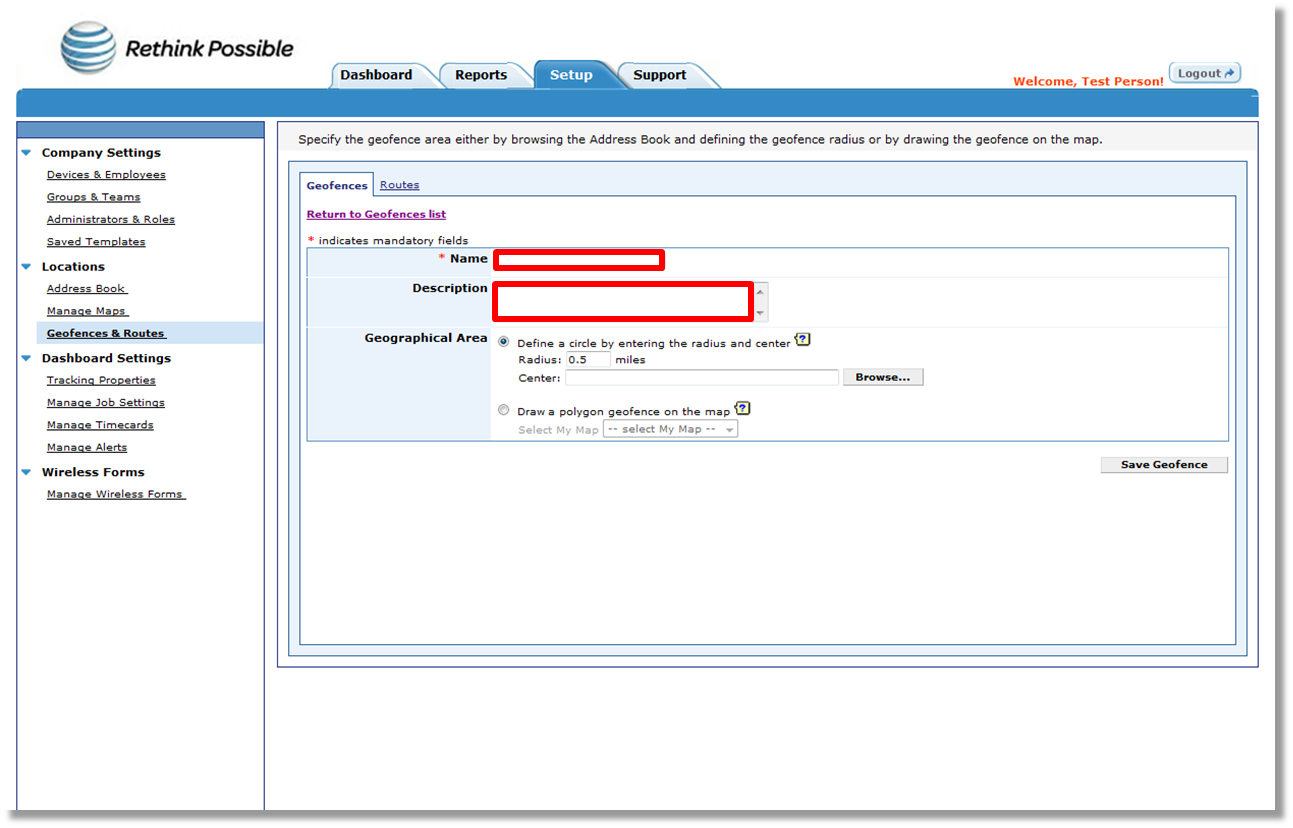Open help icon for circle geofence

point(802,340)
